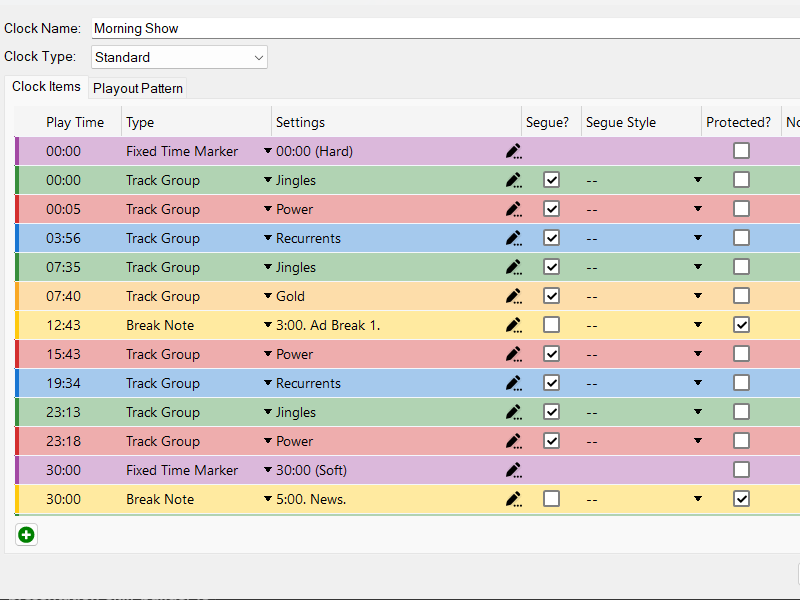The height and width of the screenshot is (600, 800).
Task: Click the '23:18' play time cell
Action: coord(63,441)
